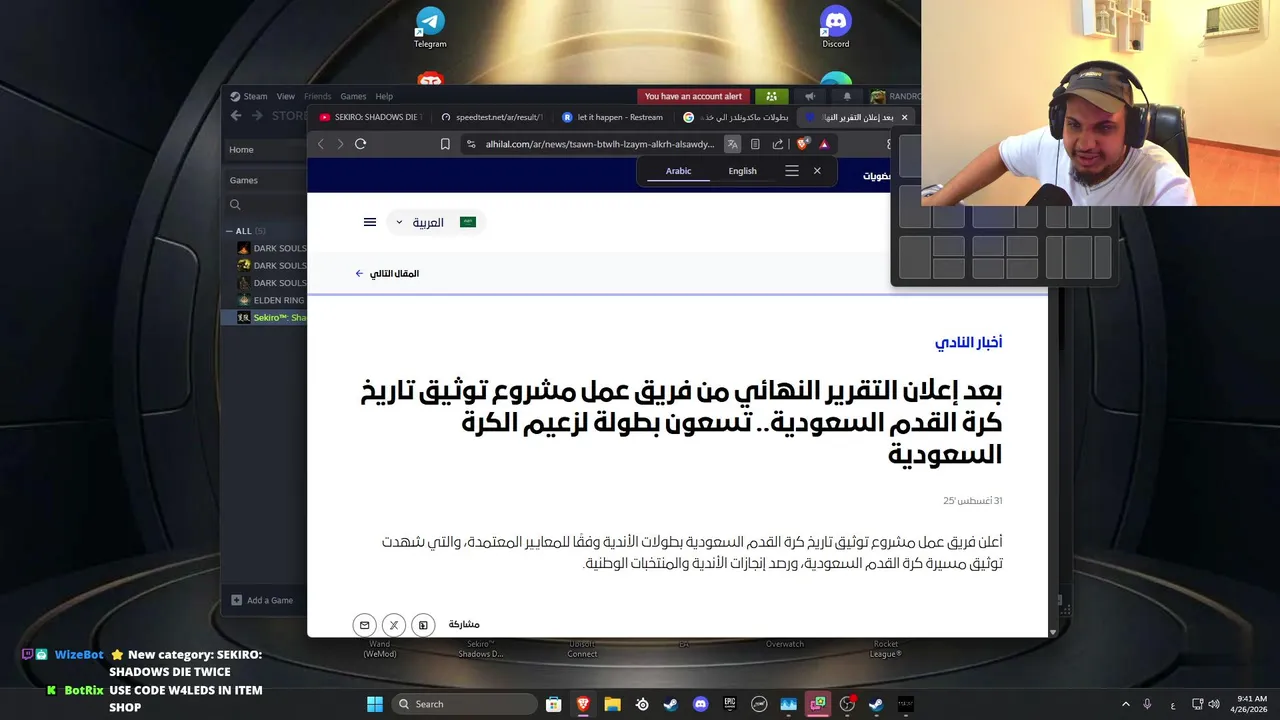Open reader mode icon in address bar

[755, 144]
